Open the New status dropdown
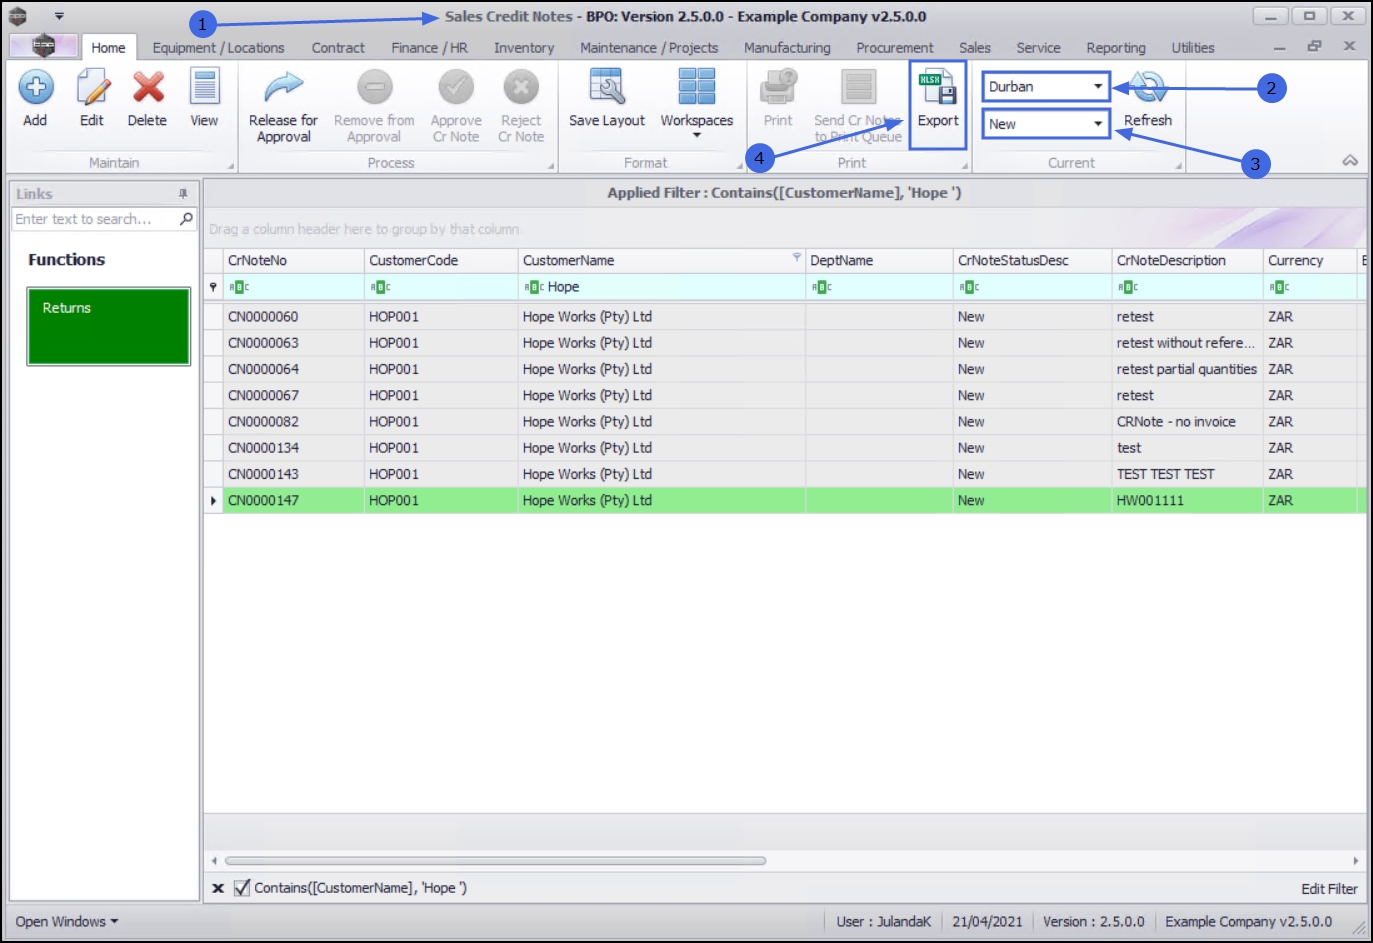This screenshot has height=943, width=1373. 1098,124
